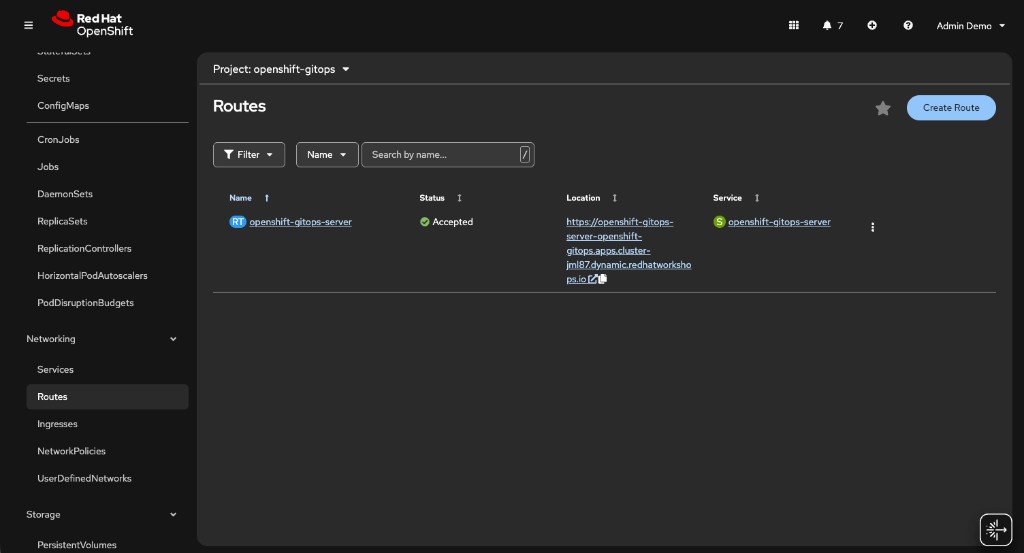
Task: Click the Routes page heading
Action: pyautogui.click(x=240, y=106)
